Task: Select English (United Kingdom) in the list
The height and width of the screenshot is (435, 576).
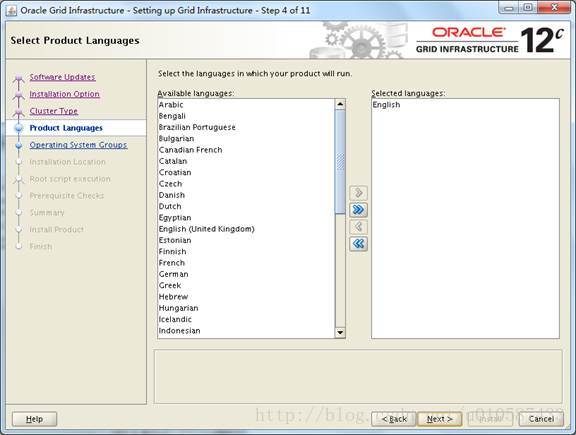Action: tap(246, 229)
